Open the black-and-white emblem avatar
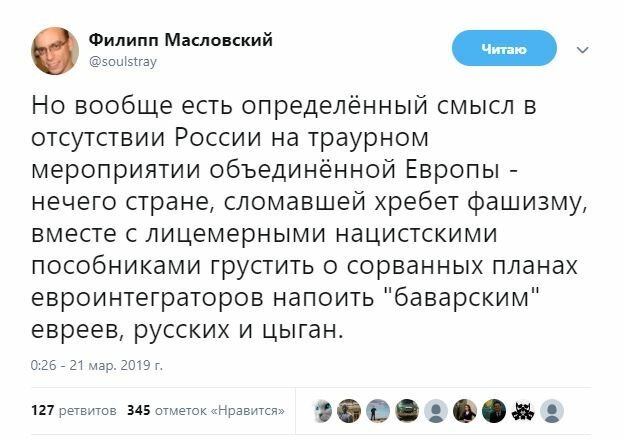The width and height of the screenshot is (623, 441). pyautogui.click(x=520, y=410)
